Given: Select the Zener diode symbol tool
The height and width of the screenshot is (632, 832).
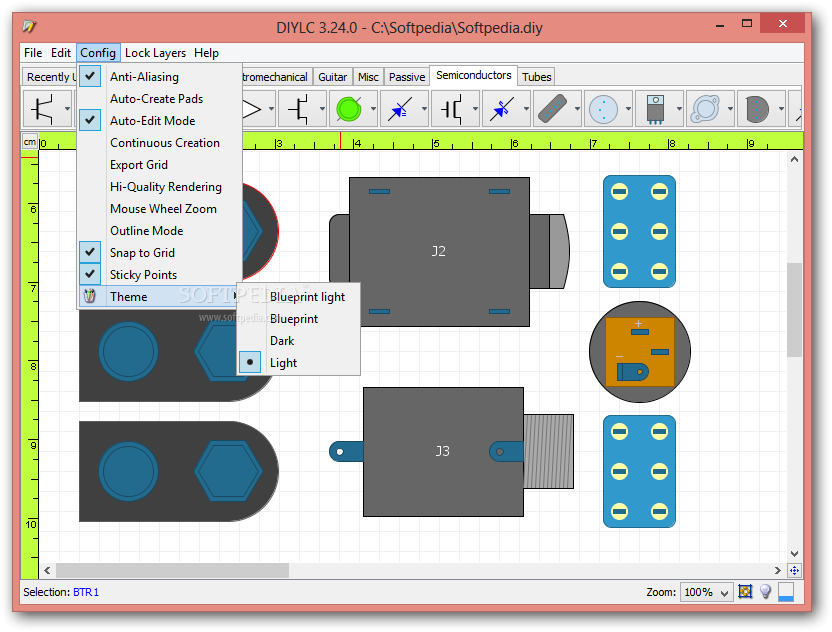Looking at the screenshot, I should [x=501, y=109].
